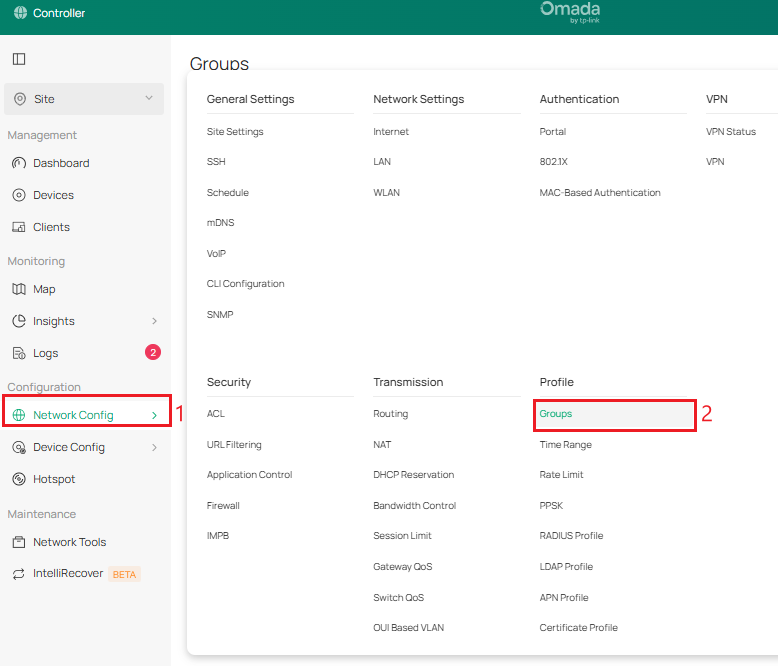
Task: Open IntelliRecover in the sidebar
Action: 68,573
